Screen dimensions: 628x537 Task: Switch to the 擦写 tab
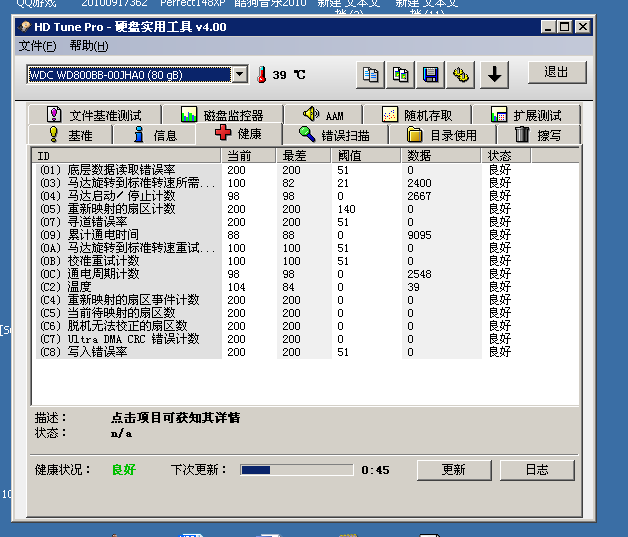pos(538,135)
